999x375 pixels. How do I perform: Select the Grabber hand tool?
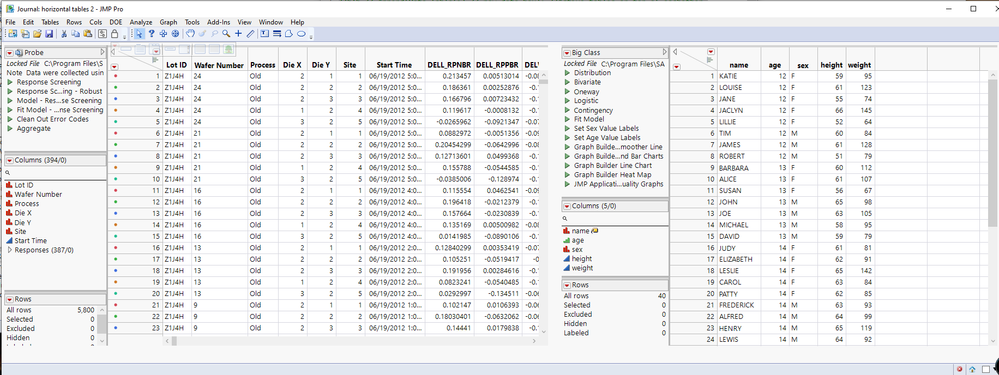(x=190, y=34)
